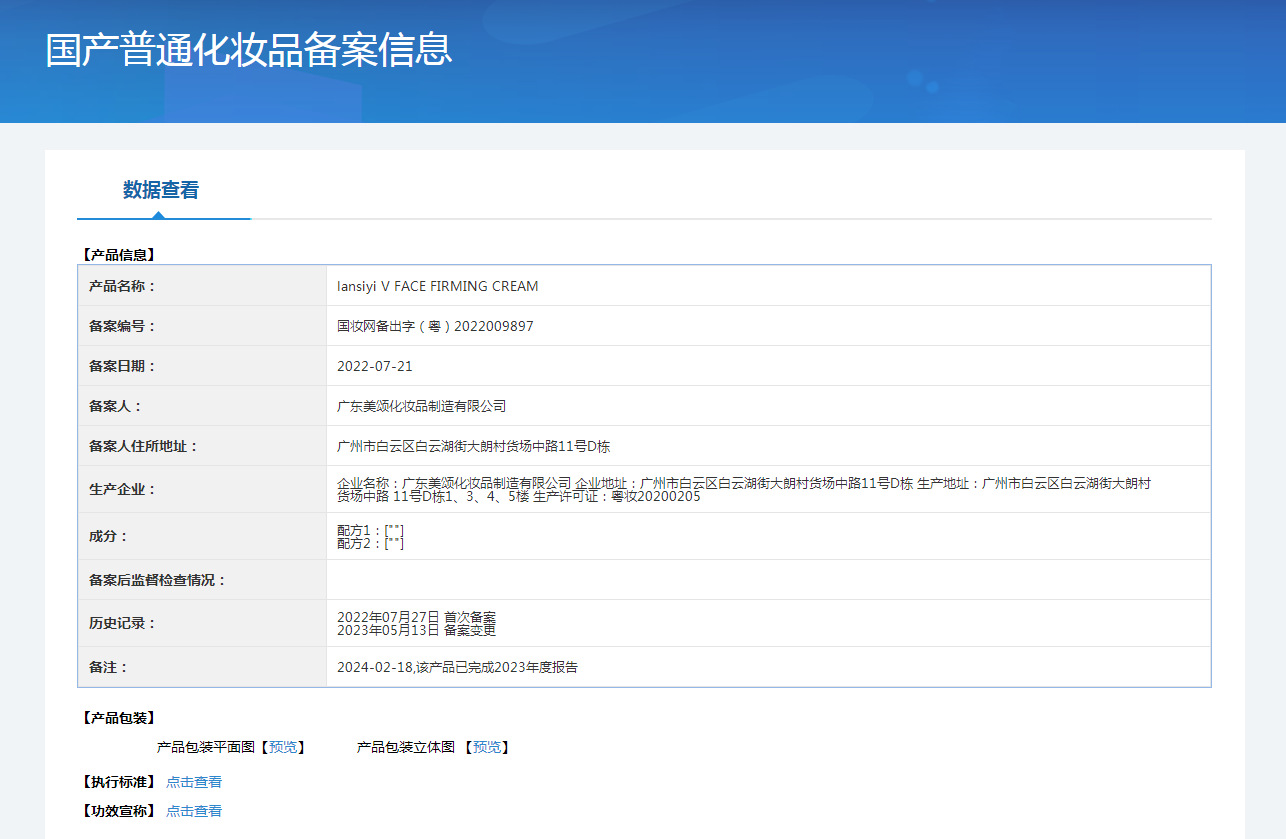Open 点击查看 link for 功效宣称
Viewport: 1286px width, 839px height.
click(x=194, y=811)
